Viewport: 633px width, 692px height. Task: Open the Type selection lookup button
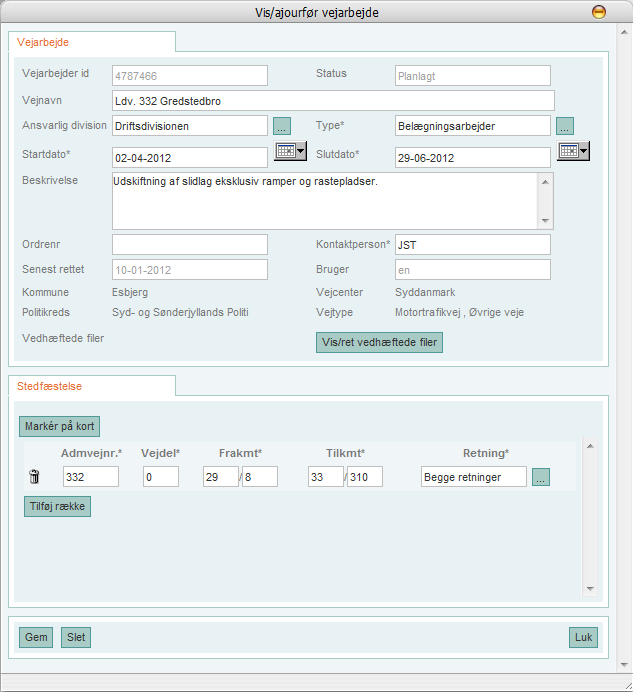(565, 126)
